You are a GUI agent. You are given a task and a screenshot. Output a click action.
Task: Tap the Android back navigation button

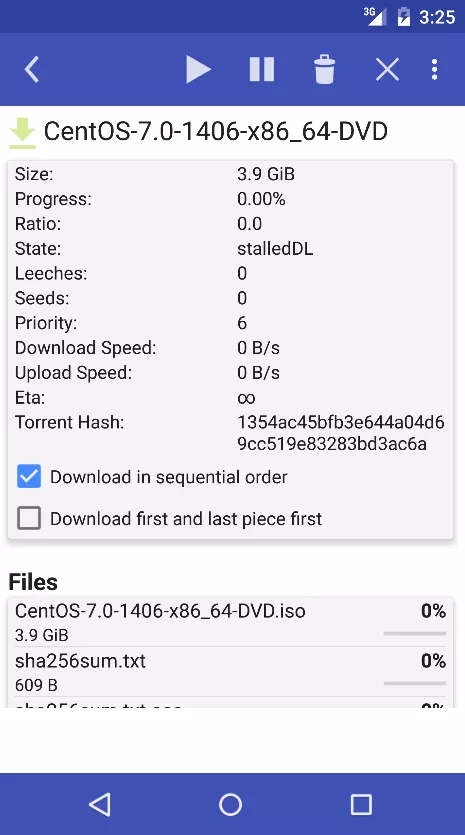click(100, 804)
